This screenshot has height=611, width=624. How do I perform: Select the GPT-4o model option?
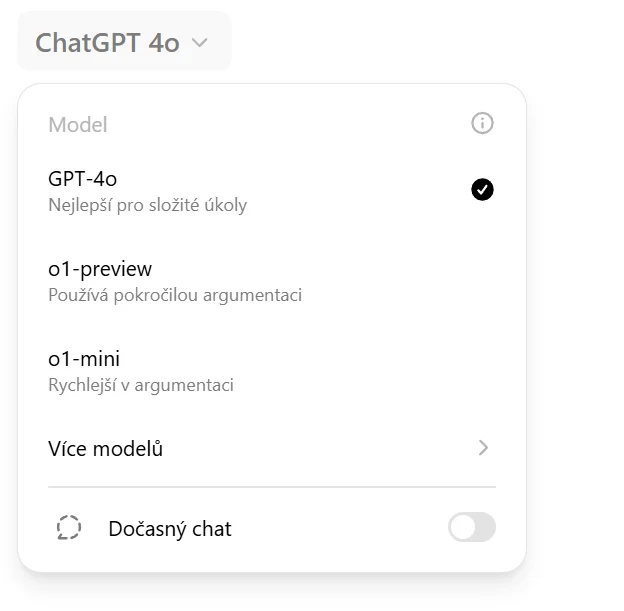272,191
